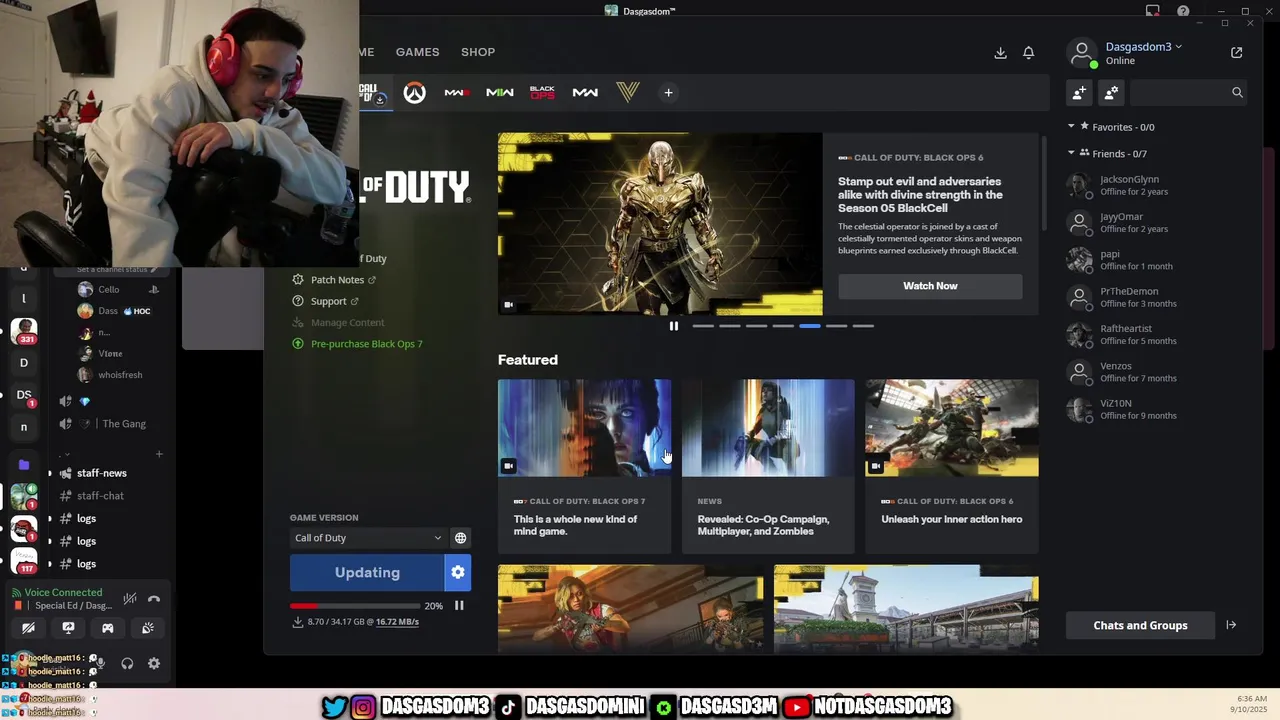Image resolution: width=1280 pixels, height=720 pixels.
Task: Start a Discord activity controller icon
Action: (x=107, y=628)
